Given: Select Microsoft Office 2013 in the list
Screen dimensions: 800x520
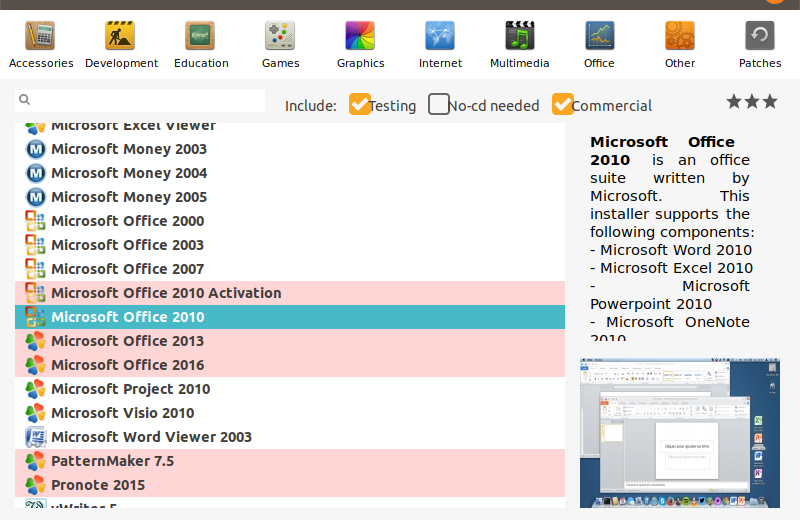Looking at the screenshot, I should click(127, 341).
